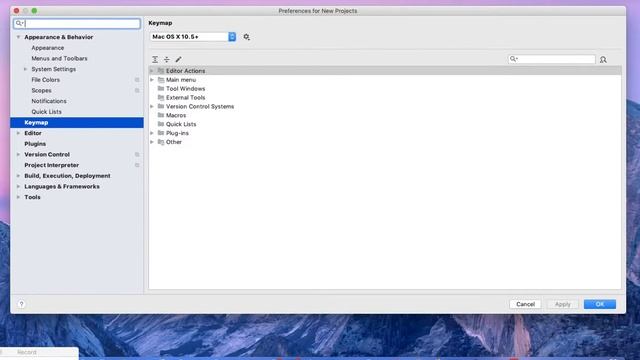Select the Macros row label
This screenshot has height=360, width=640.
tap(176, 115)
